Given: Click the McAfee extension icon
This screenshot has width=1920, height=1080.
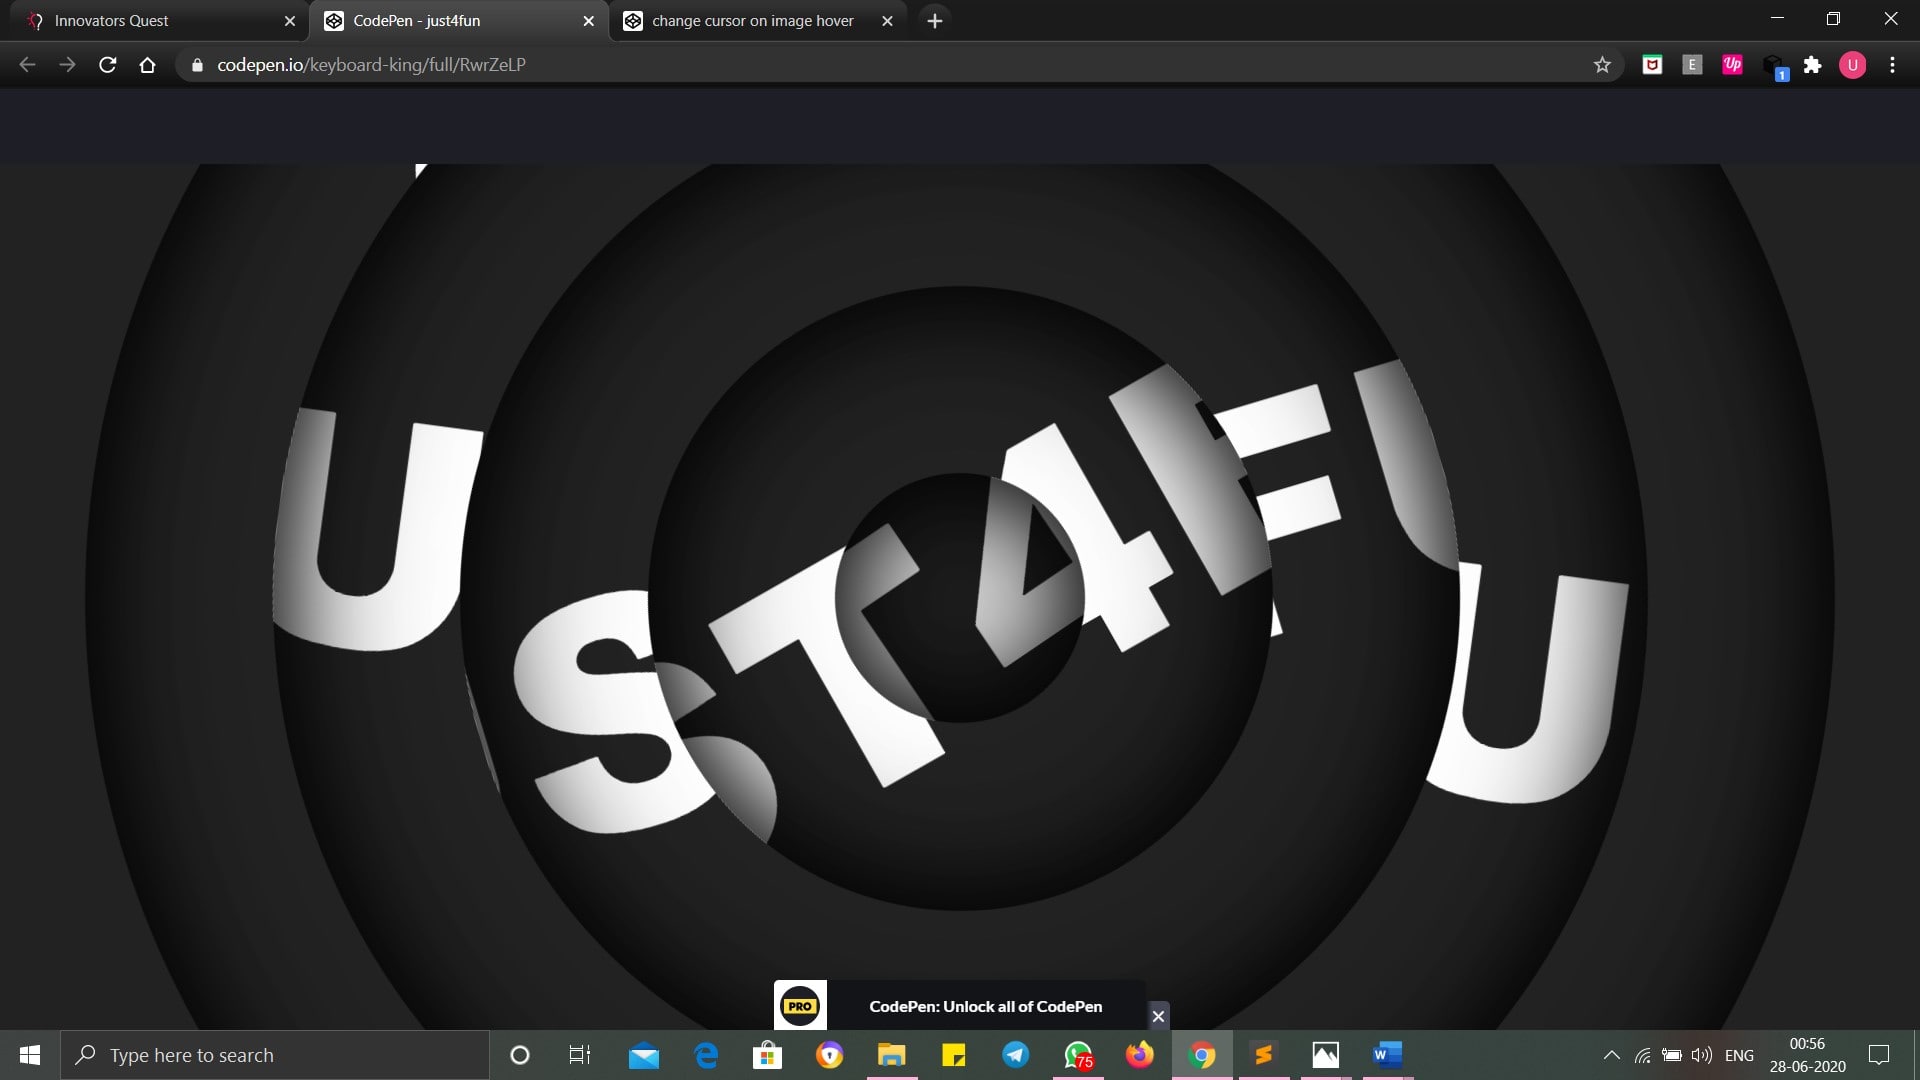Looking at the screenshot, I should click(1652, 65).
